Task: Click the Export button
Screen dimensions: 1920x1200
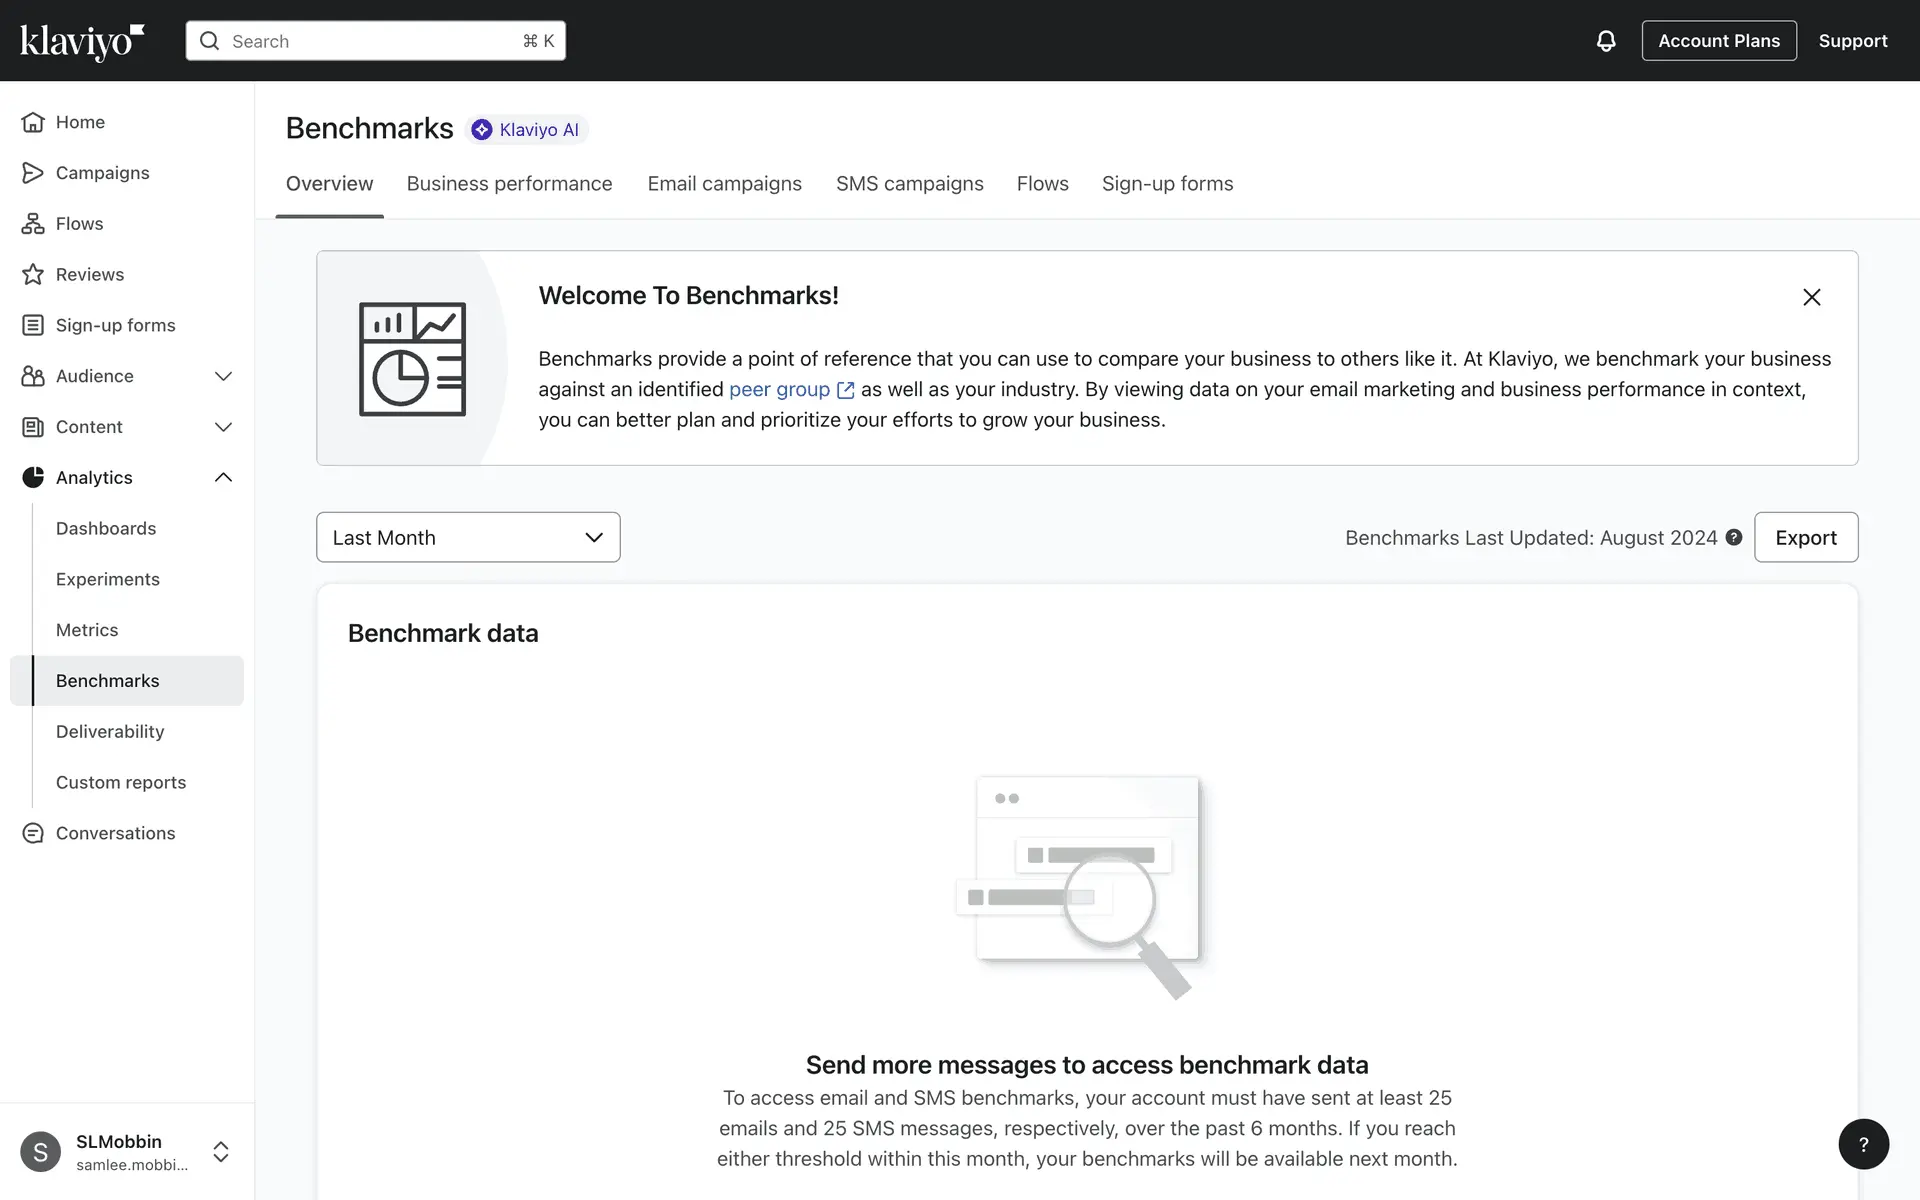Action: coord(1805,537)
